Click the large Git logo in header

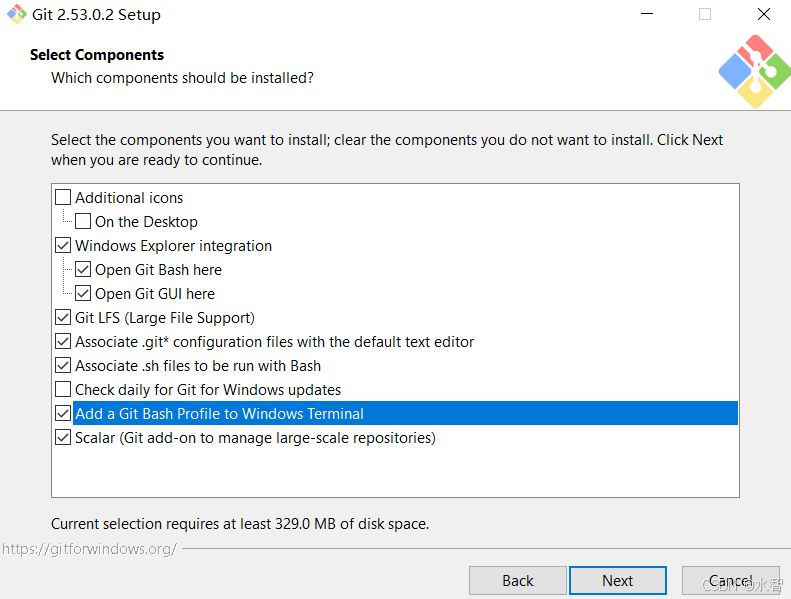[755, 71]
